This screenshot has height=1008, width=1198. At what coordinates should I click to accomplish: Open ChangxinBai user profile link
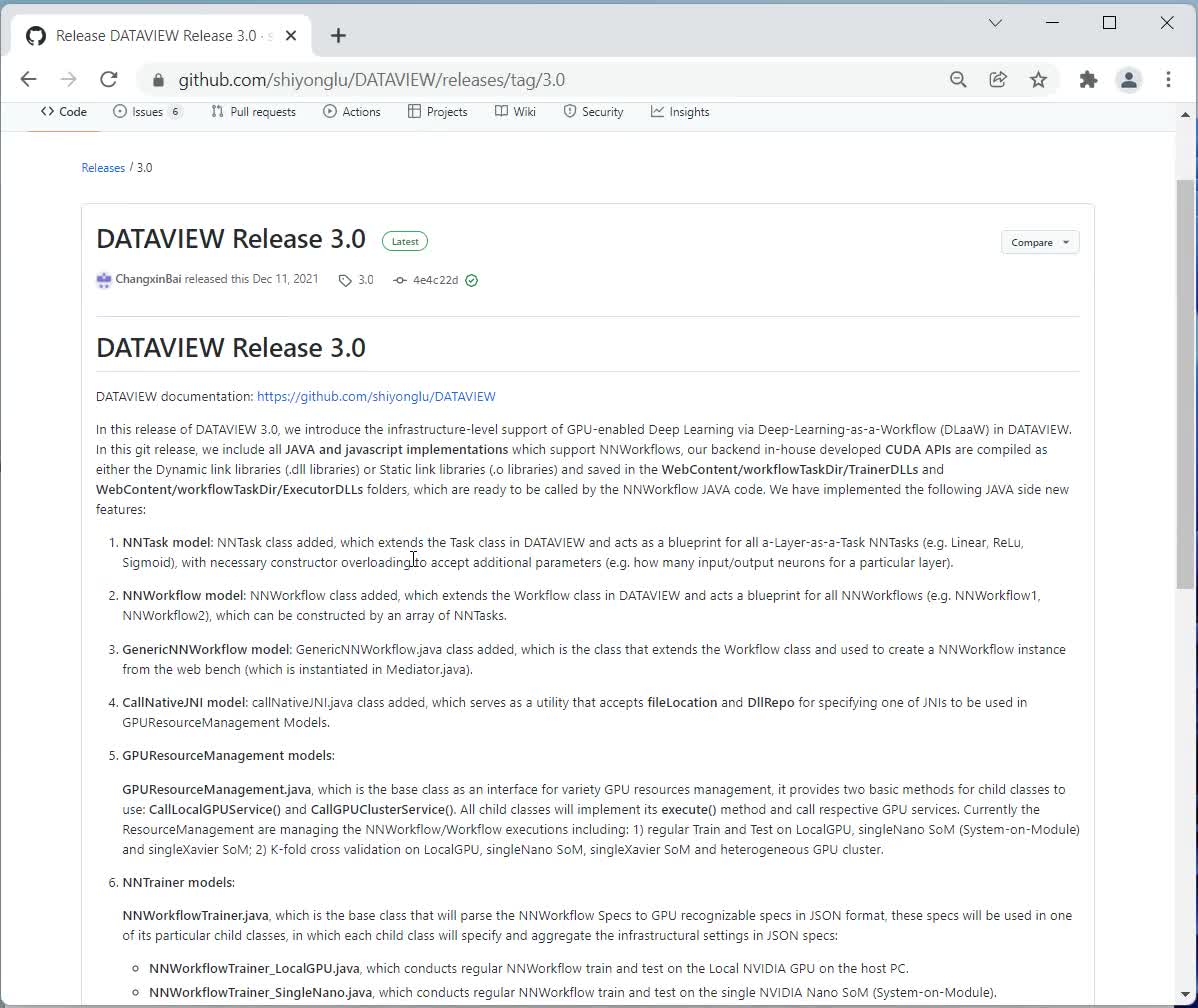pyautogui.click(x=148, y=279)
